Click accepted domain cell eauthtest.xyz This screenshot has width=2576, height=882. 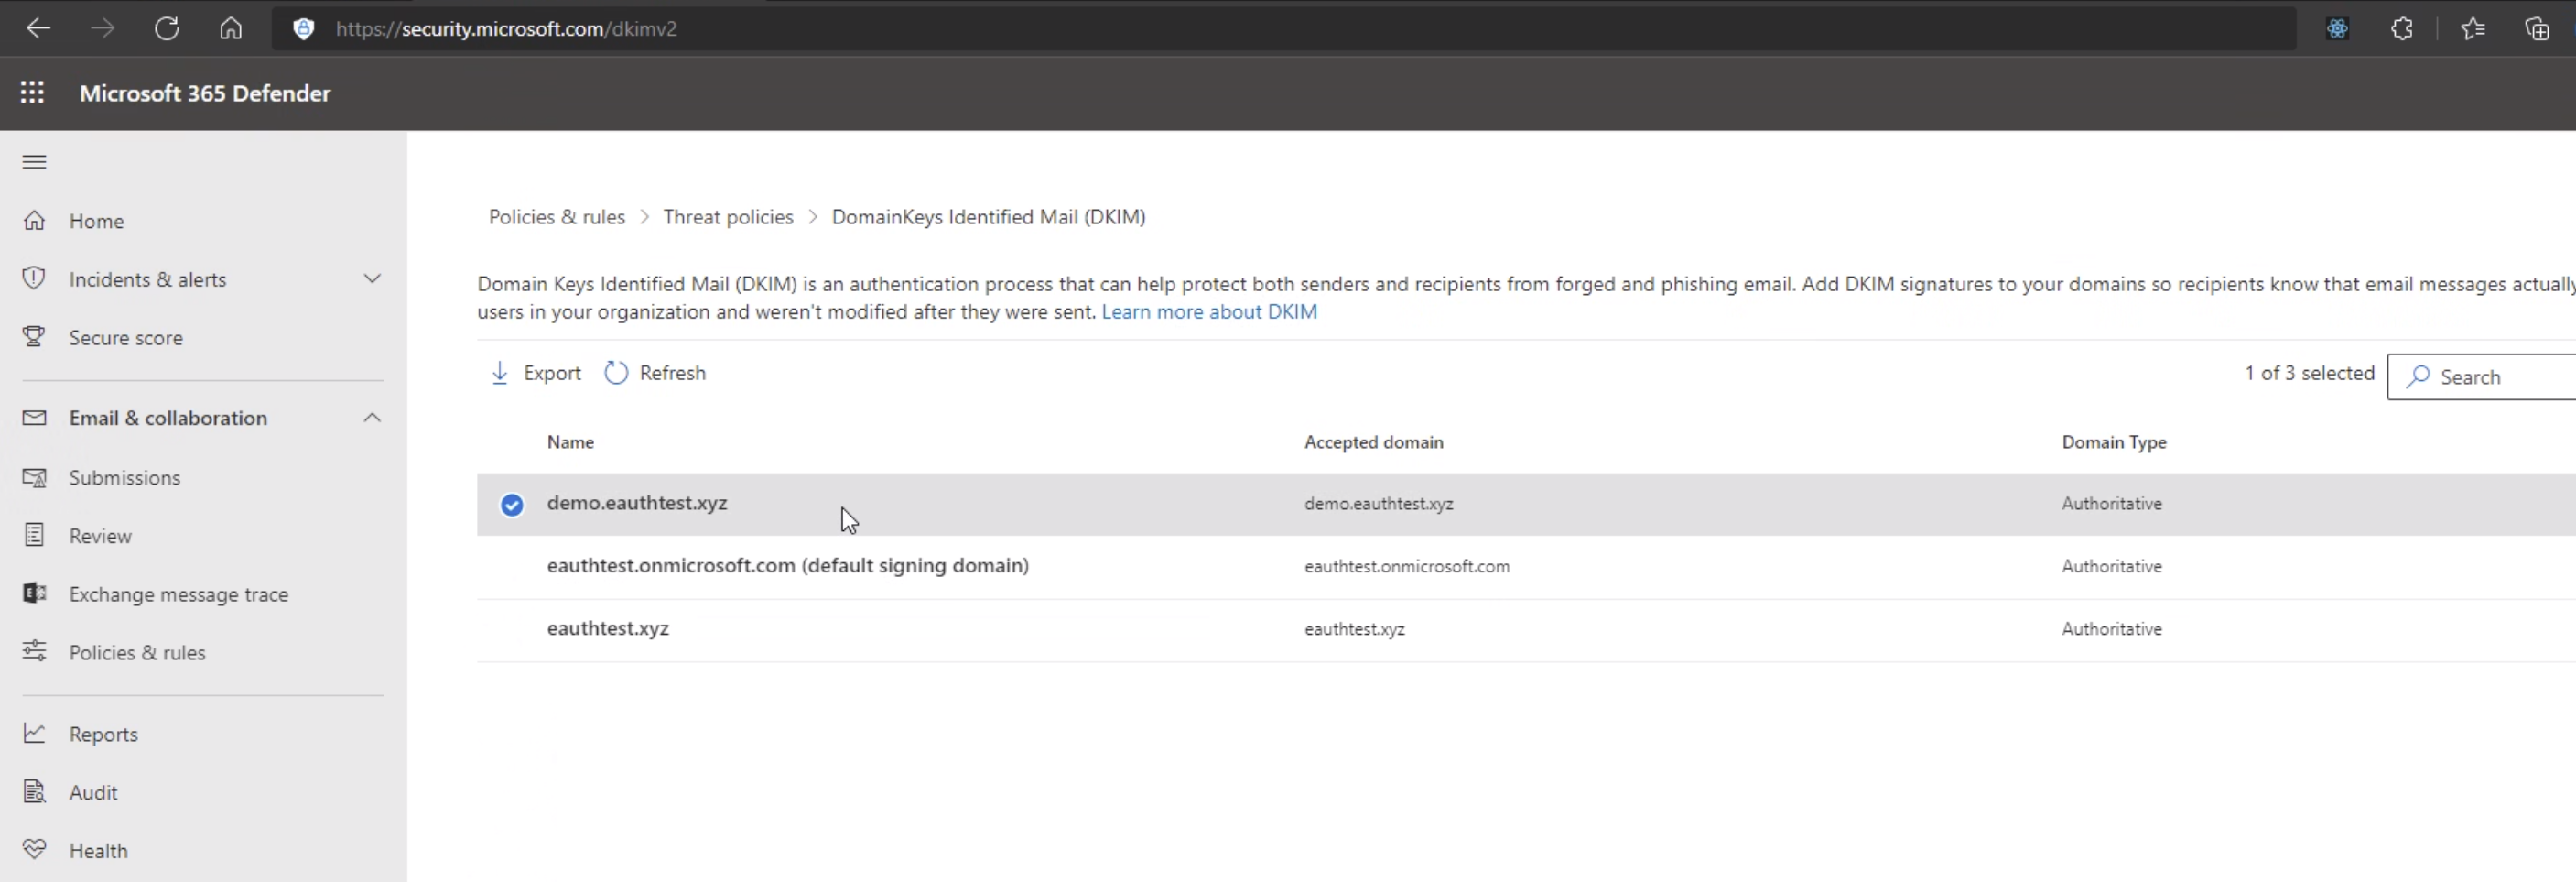coord(1354,629)
